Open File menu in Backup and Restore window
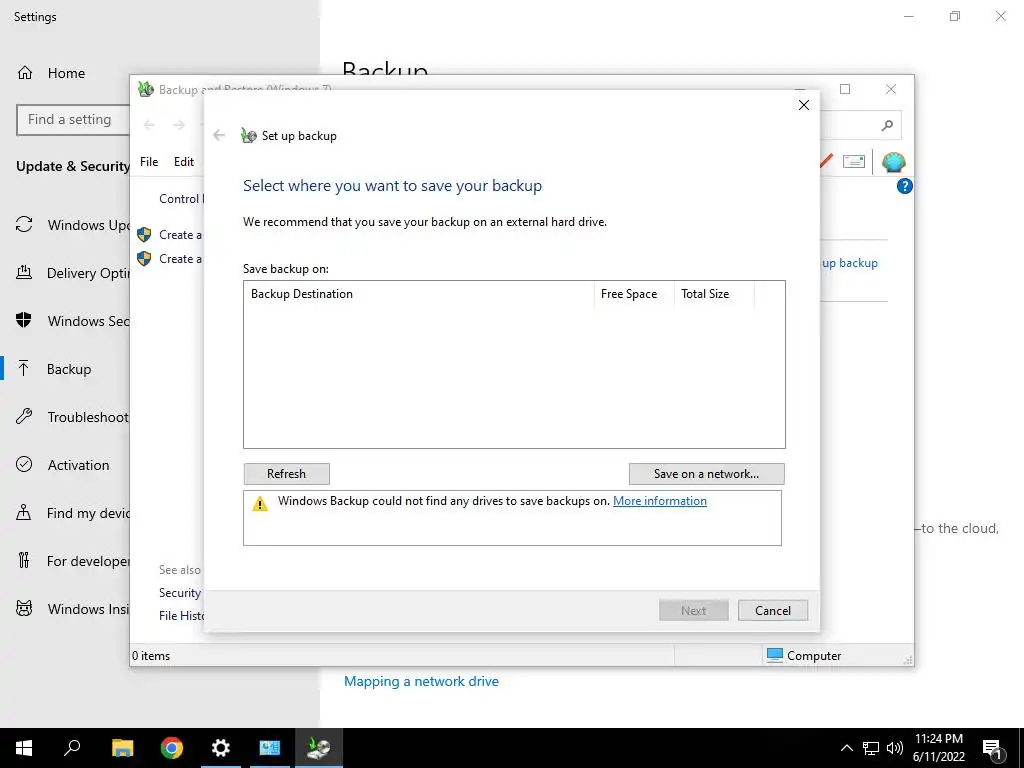The width and height of the screenshot is (1024, 768). click(149, 161)
